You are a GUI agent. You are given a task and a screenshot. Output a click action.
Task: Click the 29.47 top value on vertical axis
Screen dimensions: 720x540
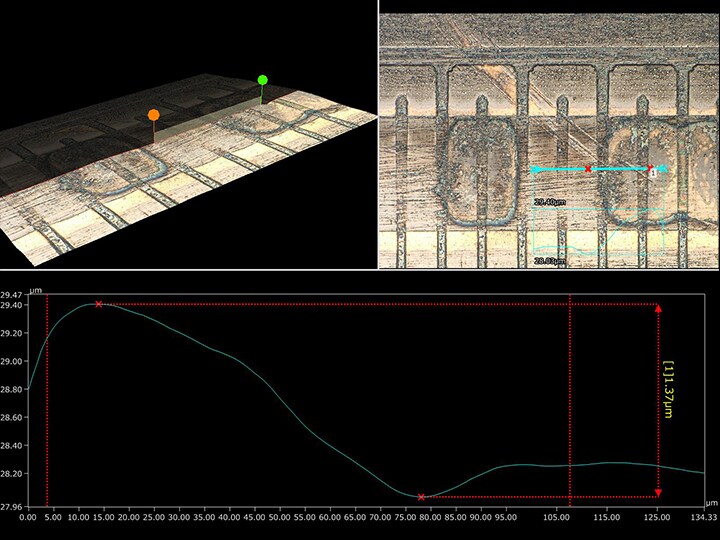click(12, 295)
